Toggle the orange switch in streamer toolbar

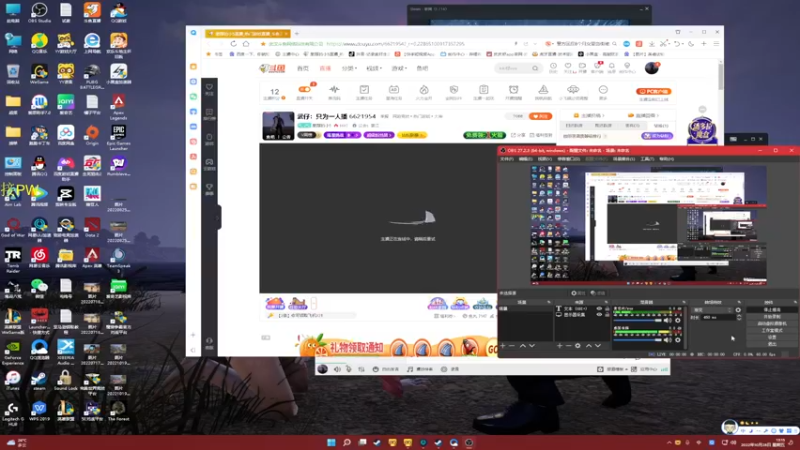pyautogui.click(x=305, y=89)
